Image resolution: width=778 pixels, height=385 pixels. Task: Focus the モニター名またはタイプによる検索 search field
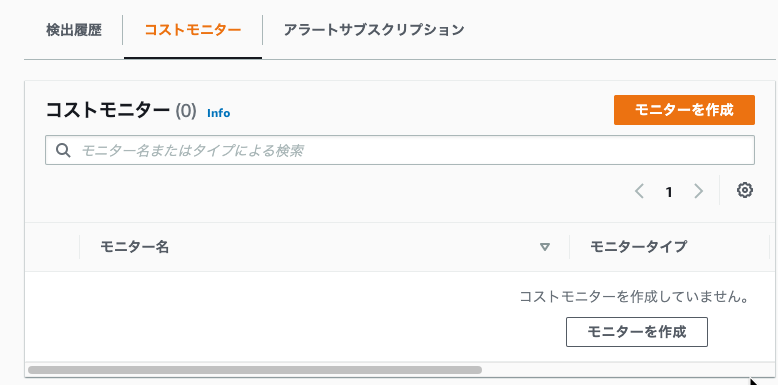pyautogui.click(x=400, y=150)
